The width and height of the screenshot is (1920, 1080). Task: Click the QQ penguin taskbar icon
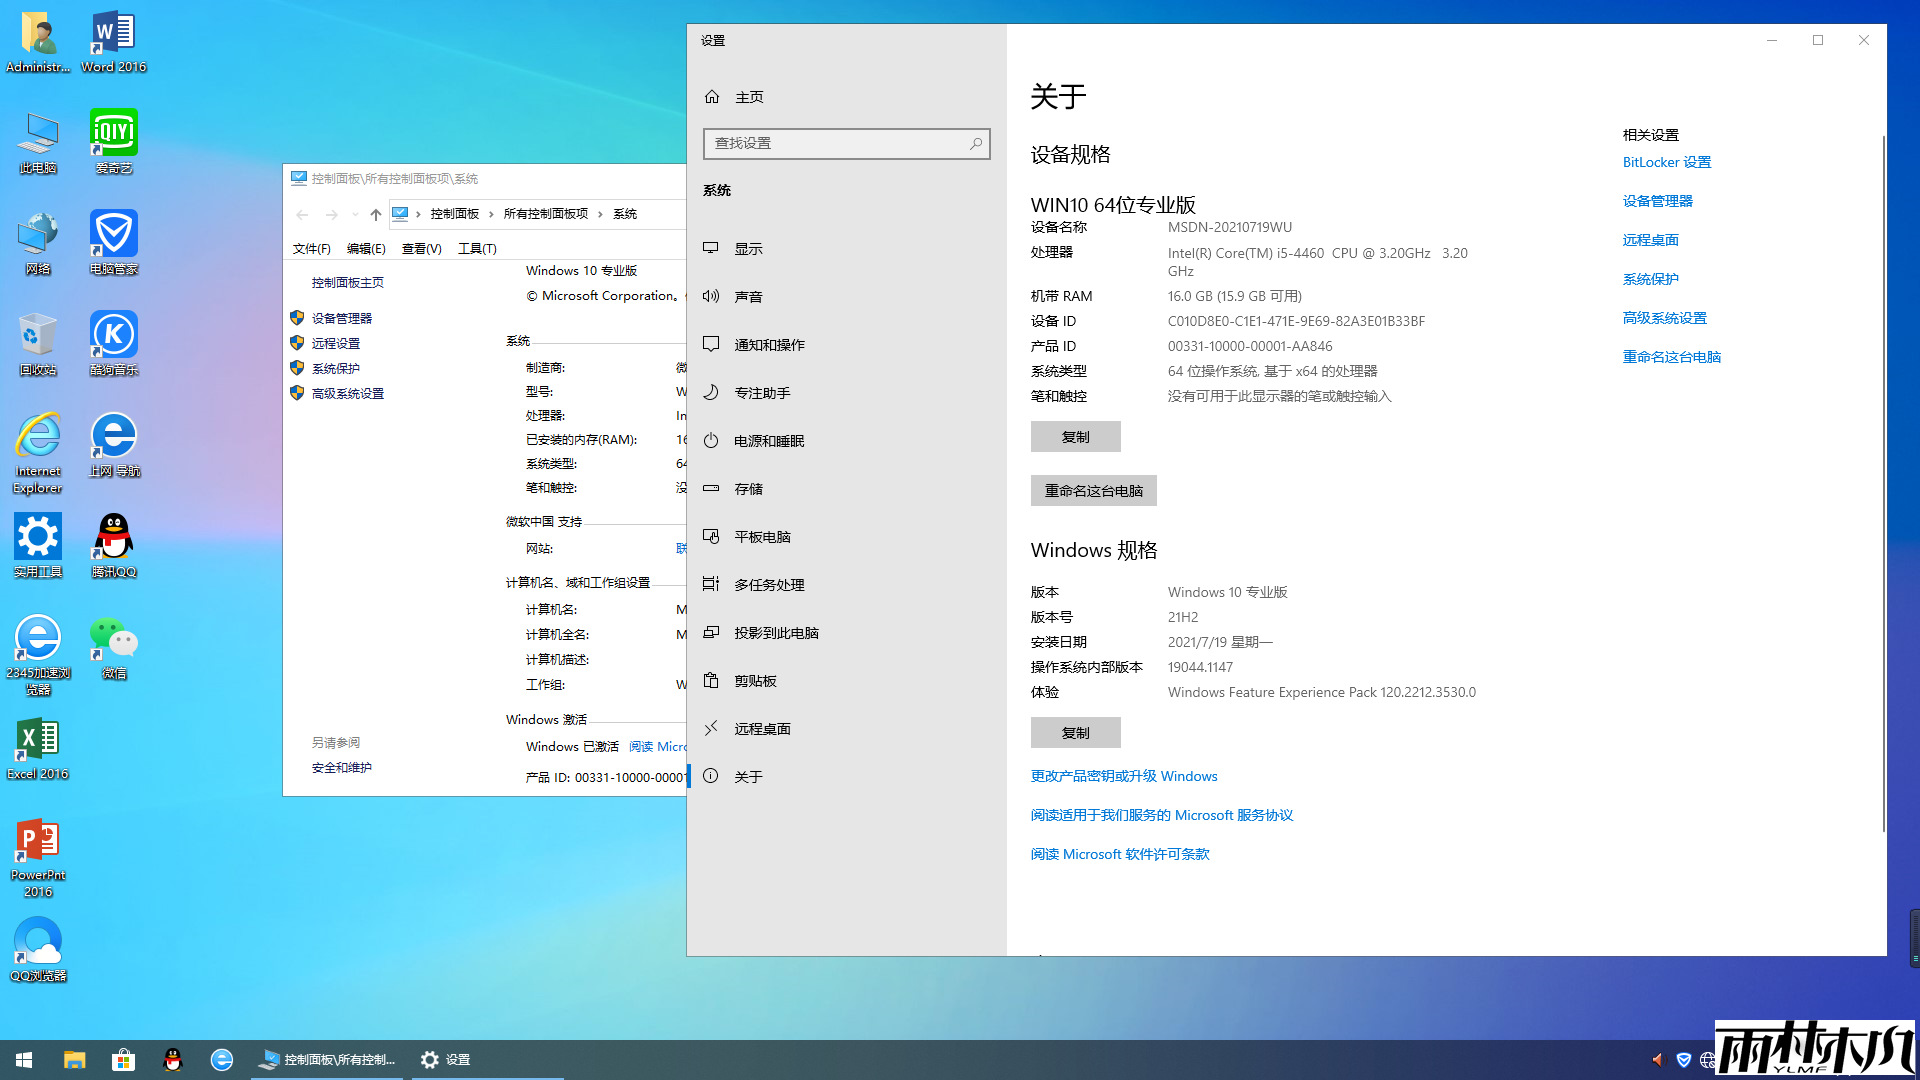click(x=172, y=1060)
